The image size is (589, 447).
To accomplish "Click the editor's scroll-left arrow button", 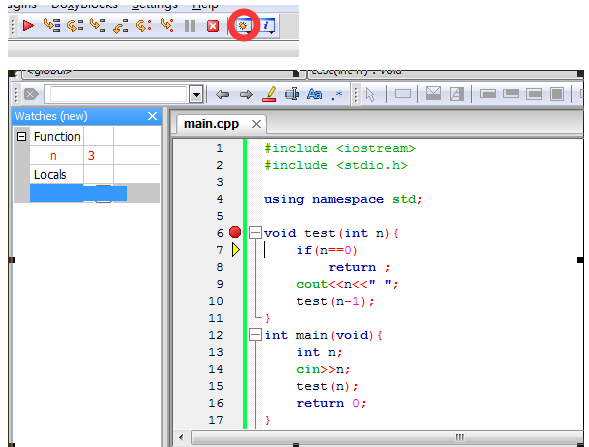I will pyautogui.click(x=181, y=437).
